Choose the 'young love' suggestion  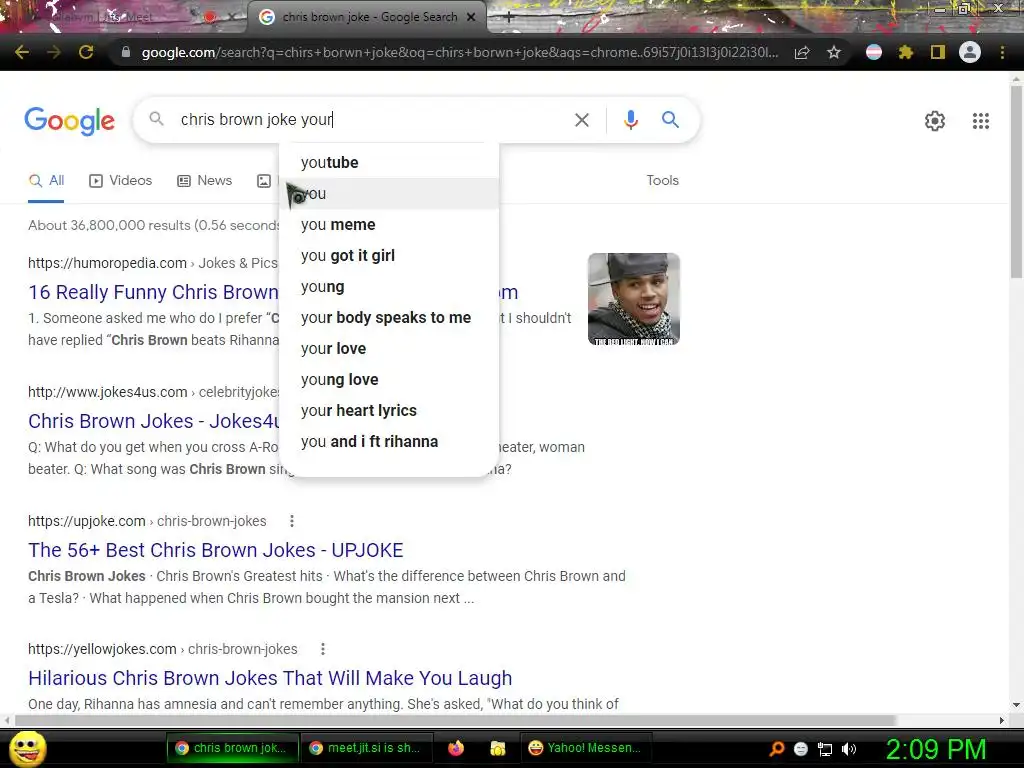pos(389,380)
